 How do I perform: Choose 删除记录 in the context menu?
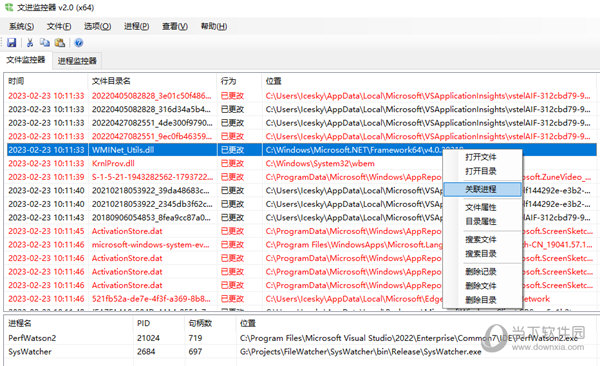click(481, 272)
